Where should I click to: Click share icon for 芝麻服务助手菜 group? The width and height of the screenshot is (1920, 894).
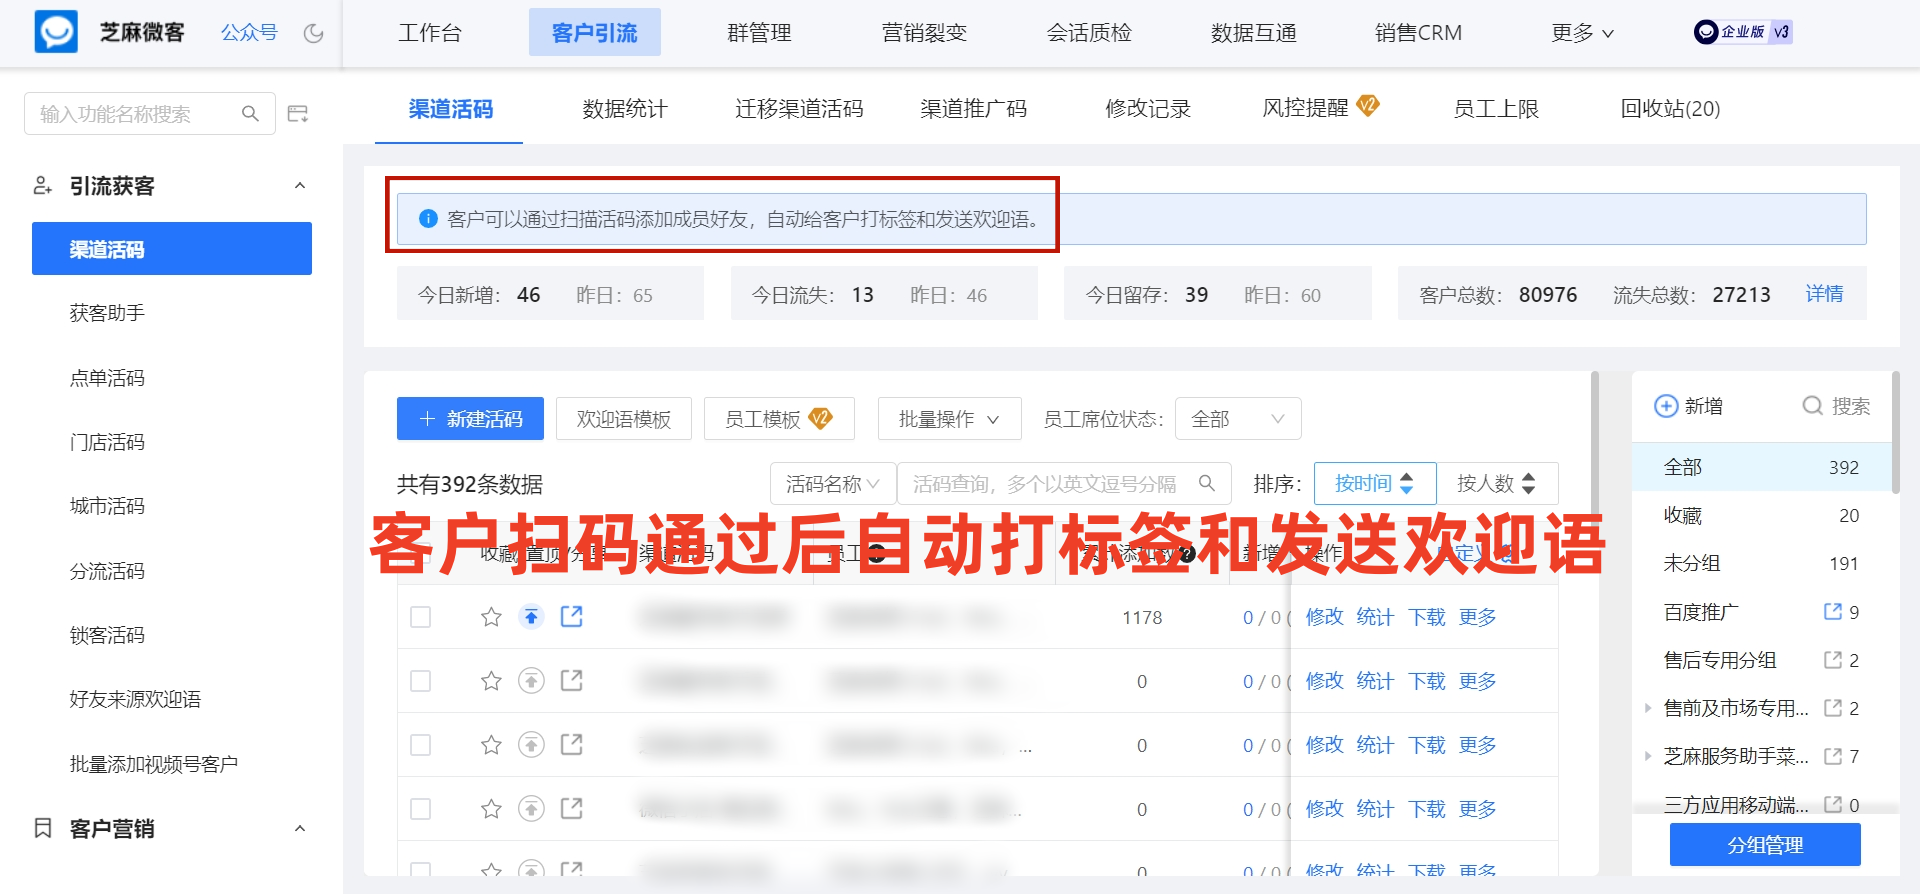[x=1833, y=756]
